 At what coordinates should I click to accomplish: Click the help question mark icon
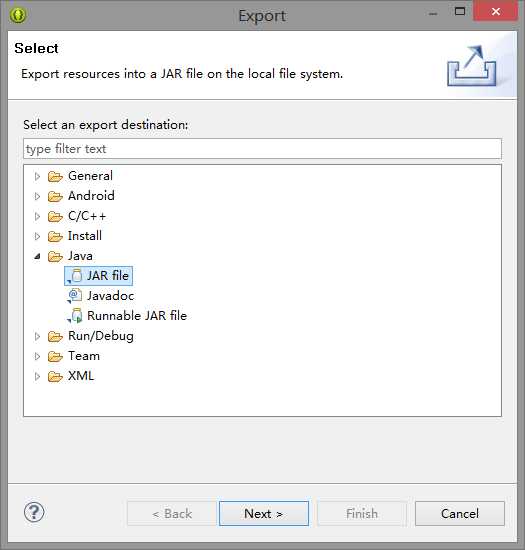(x=34, y=512)
